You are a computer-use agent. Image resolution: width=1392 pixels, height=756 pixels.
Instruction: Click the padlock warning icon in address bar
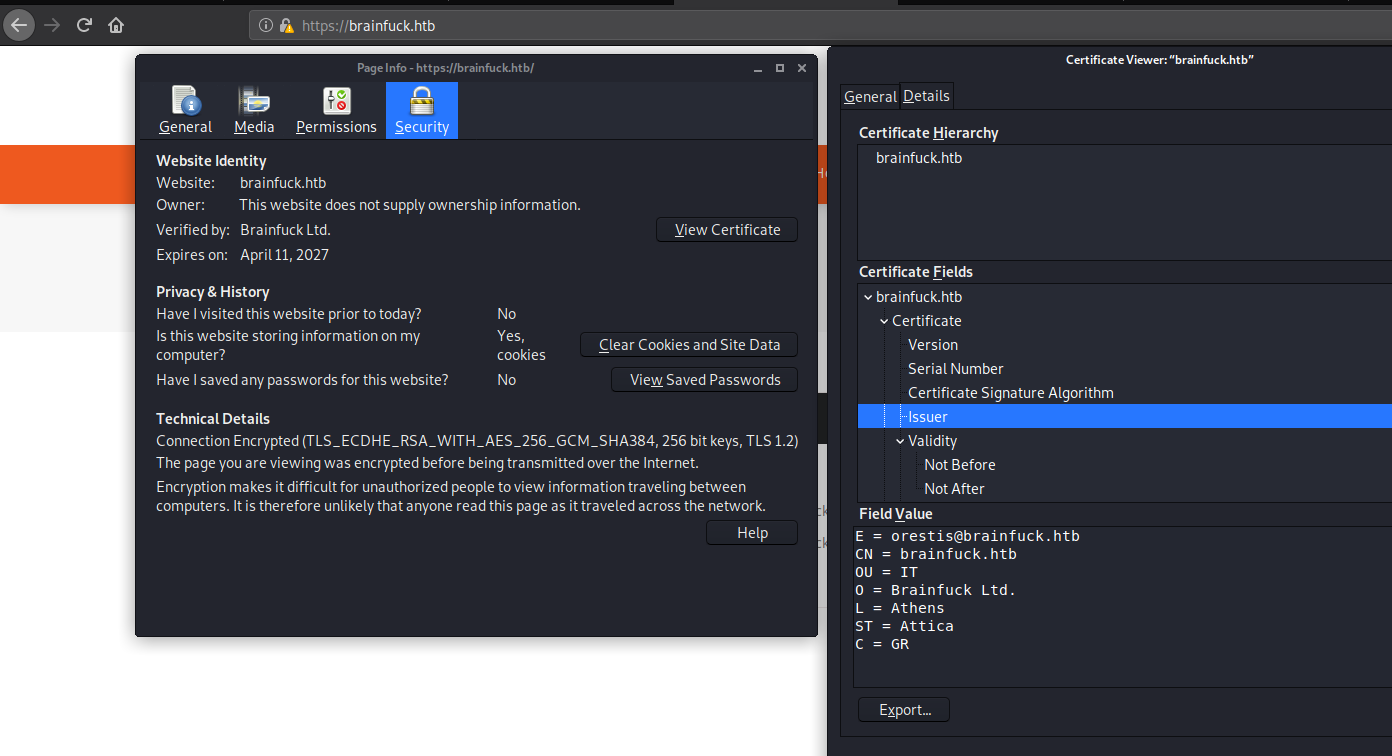click(x=287, y=26)
